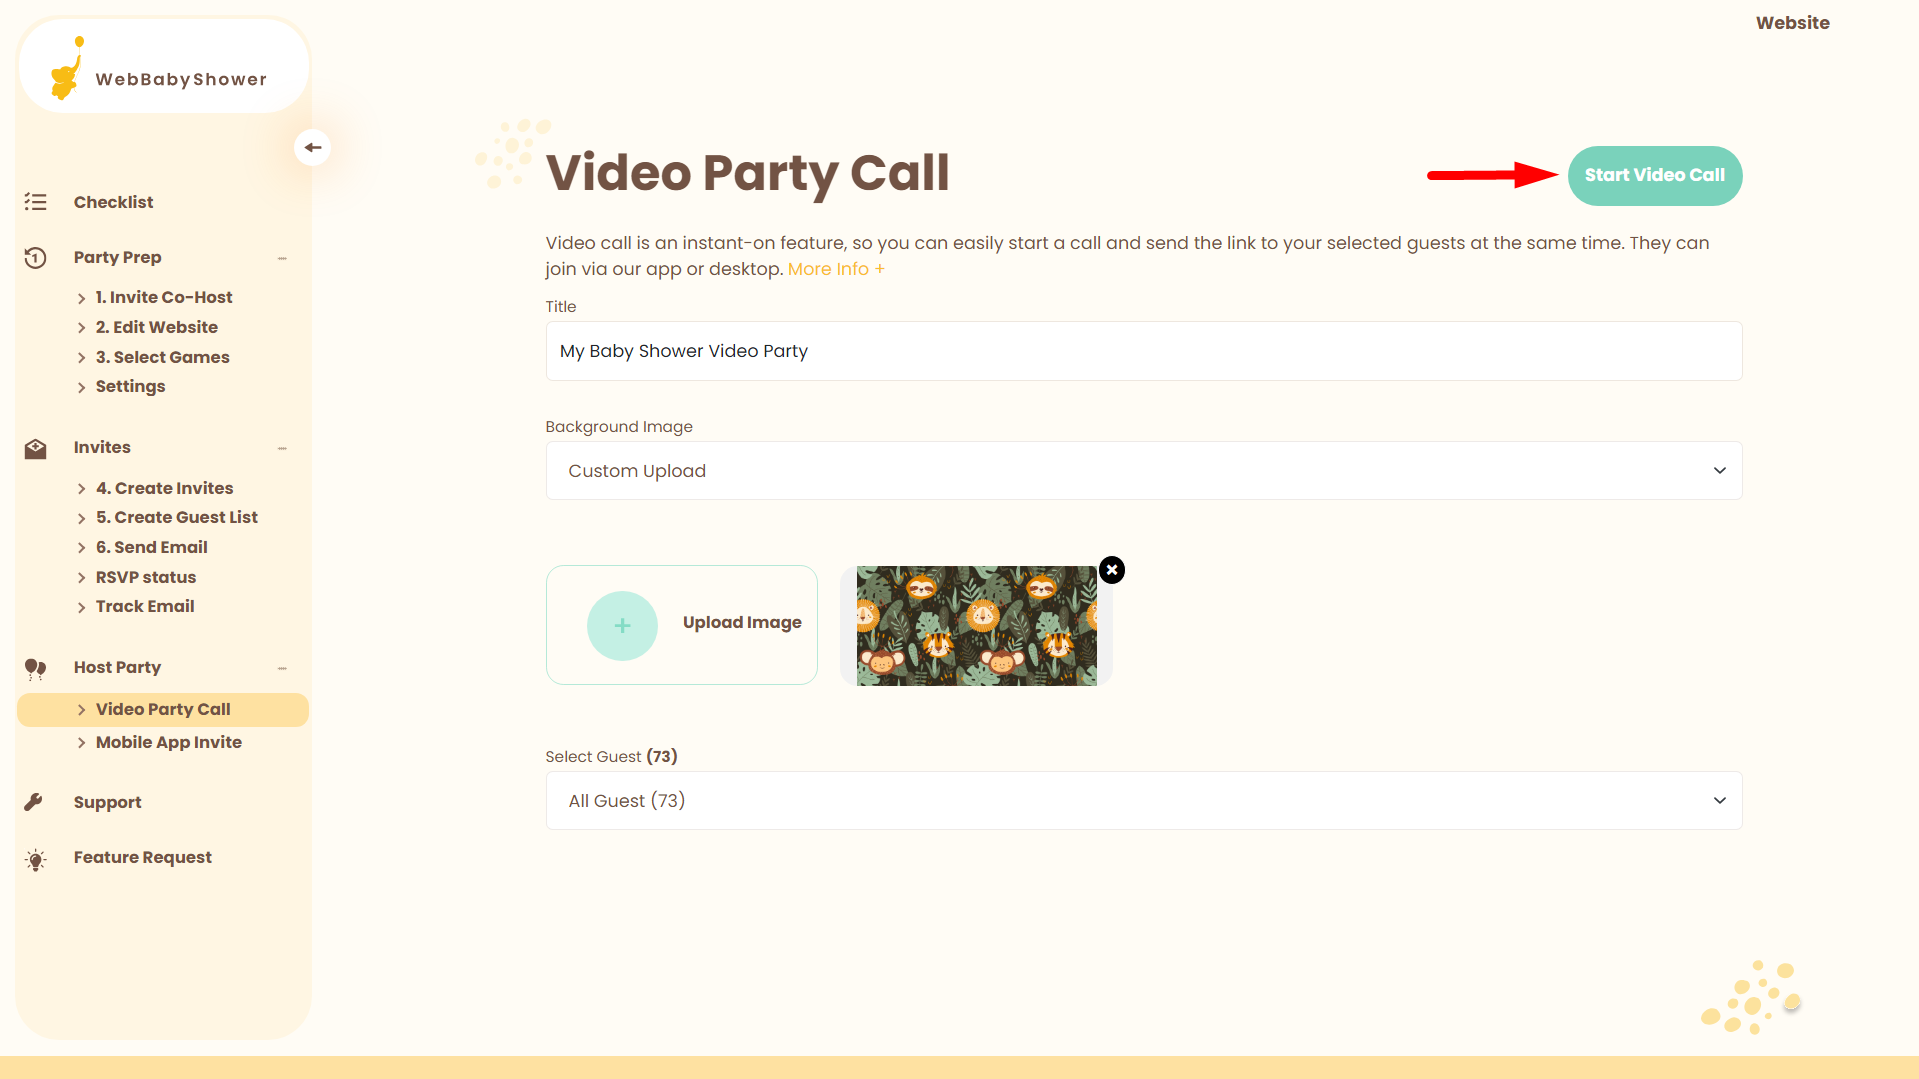Image resolution: width=1919 pixels, height=1079 pixels.
Task: Click the Invites heading
Action: tap(102, 447)
